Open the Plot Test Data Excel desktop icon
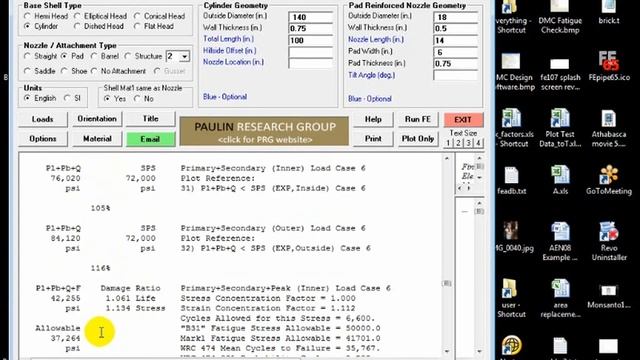This screenshot has height=360, width=640. pyautogui.click(x=560, y=128)
